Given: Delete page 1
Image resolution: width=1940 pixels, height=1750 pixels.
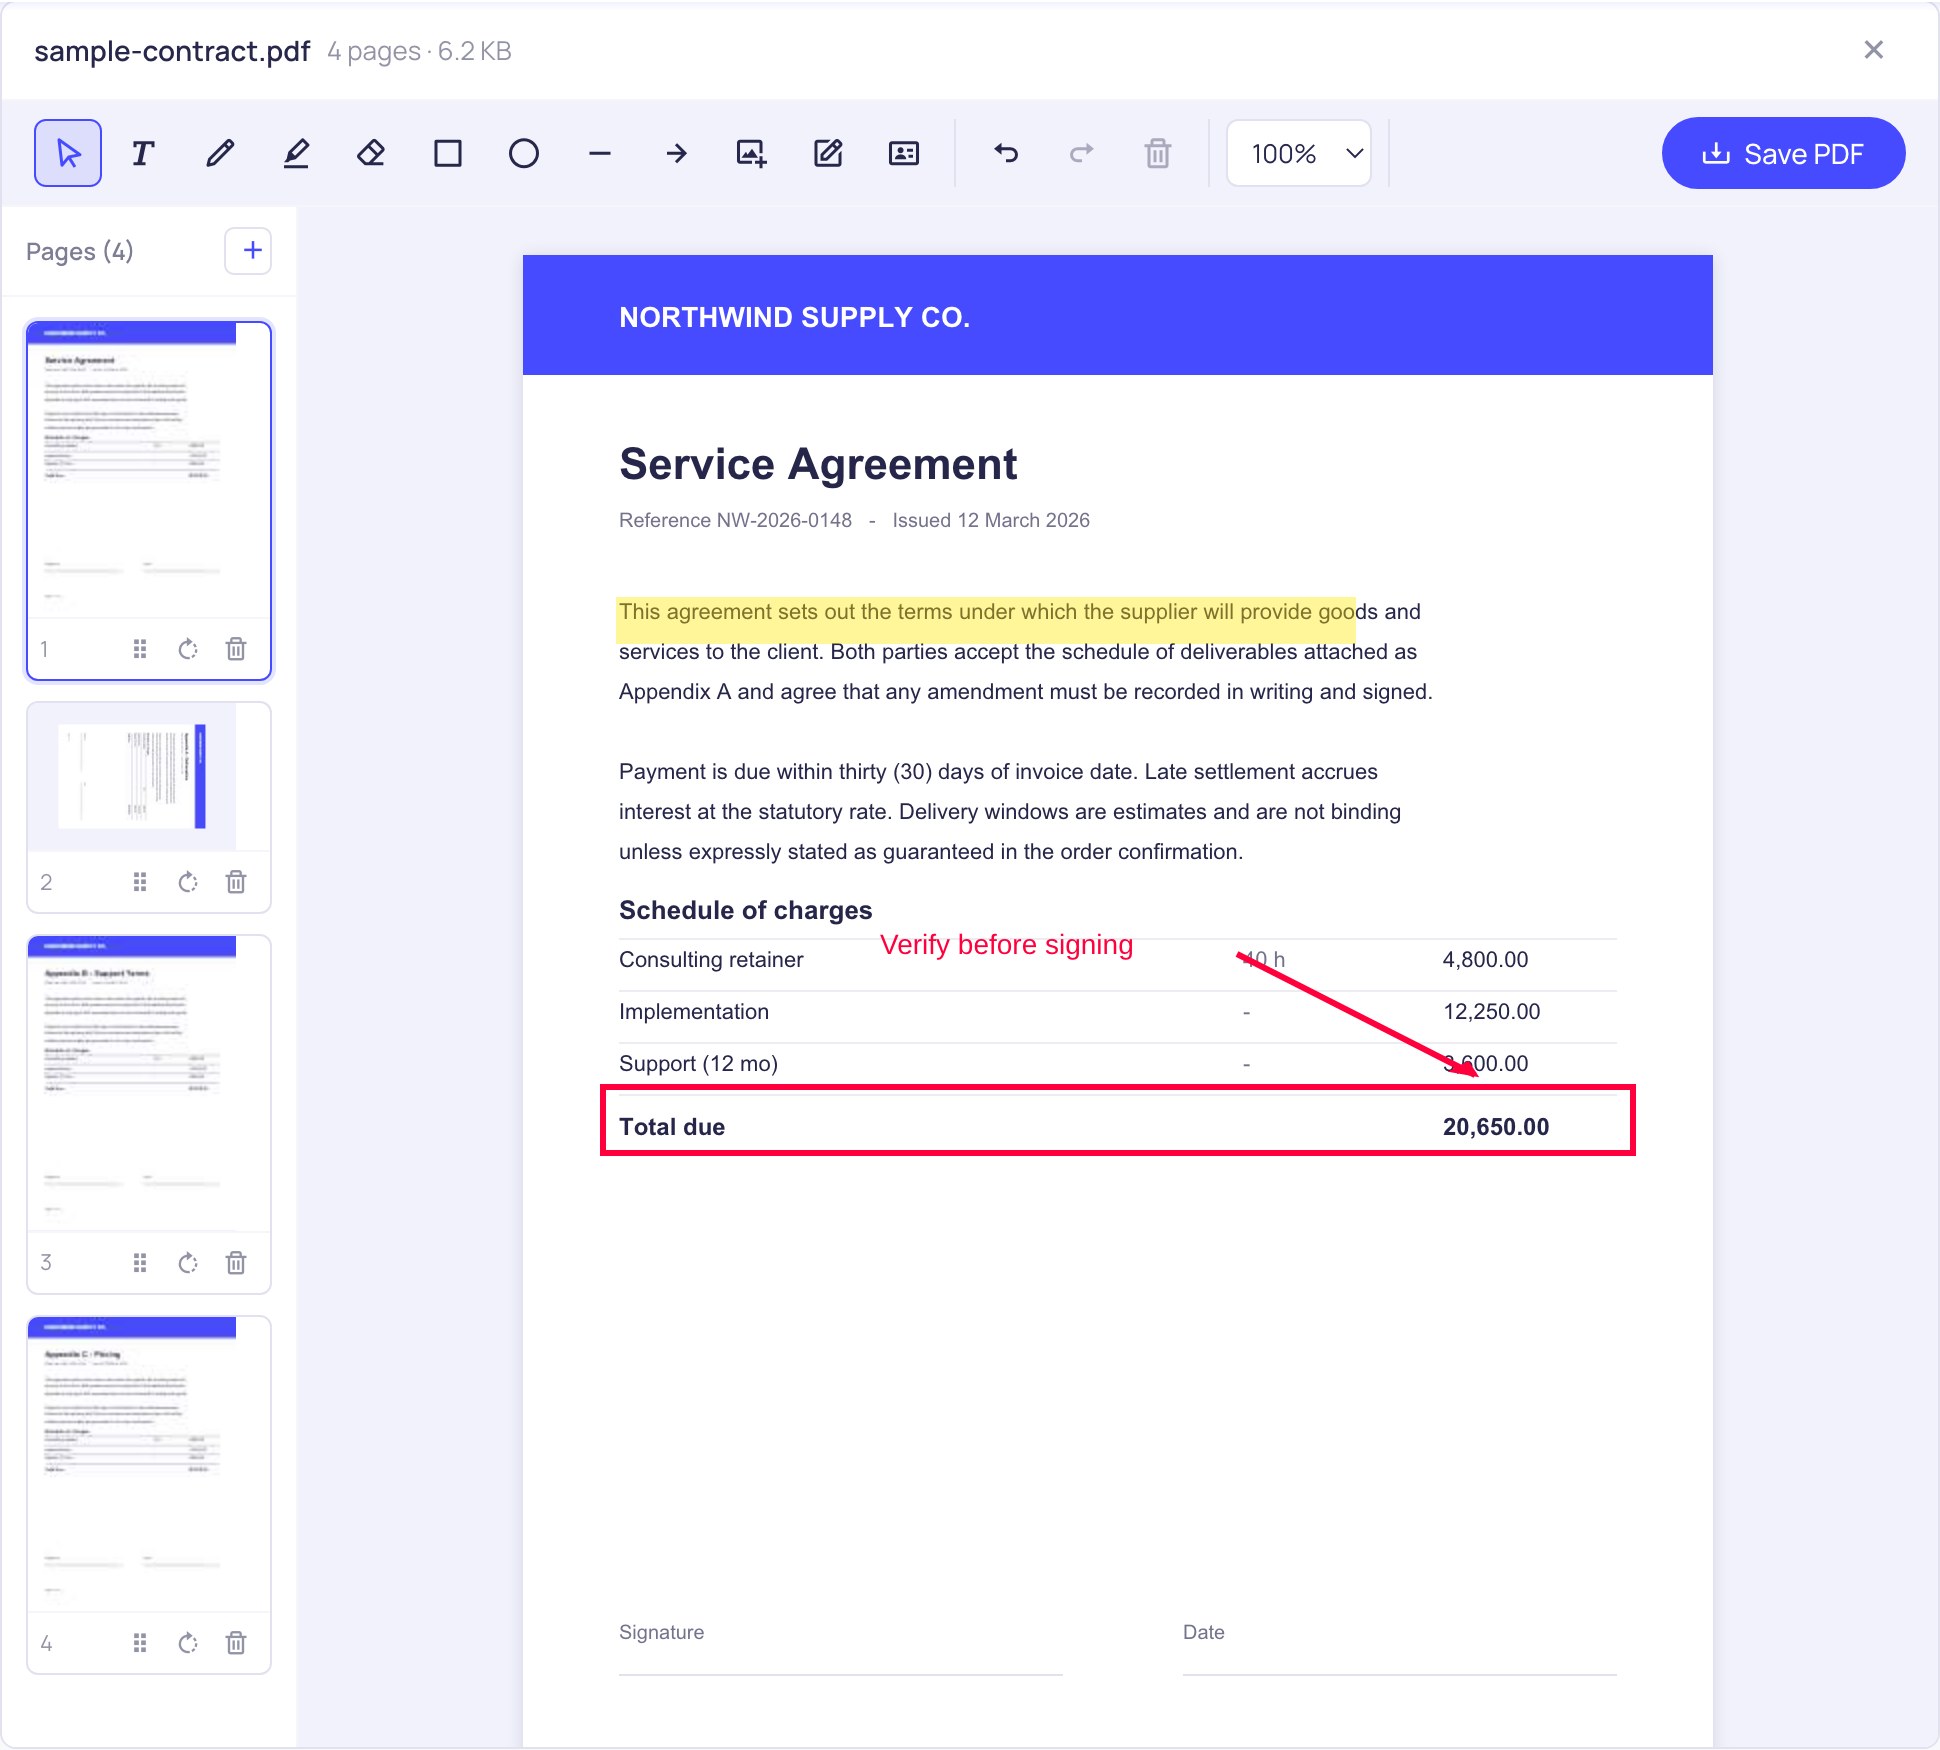Looking at the screenshot, I should tap(236, 649).
